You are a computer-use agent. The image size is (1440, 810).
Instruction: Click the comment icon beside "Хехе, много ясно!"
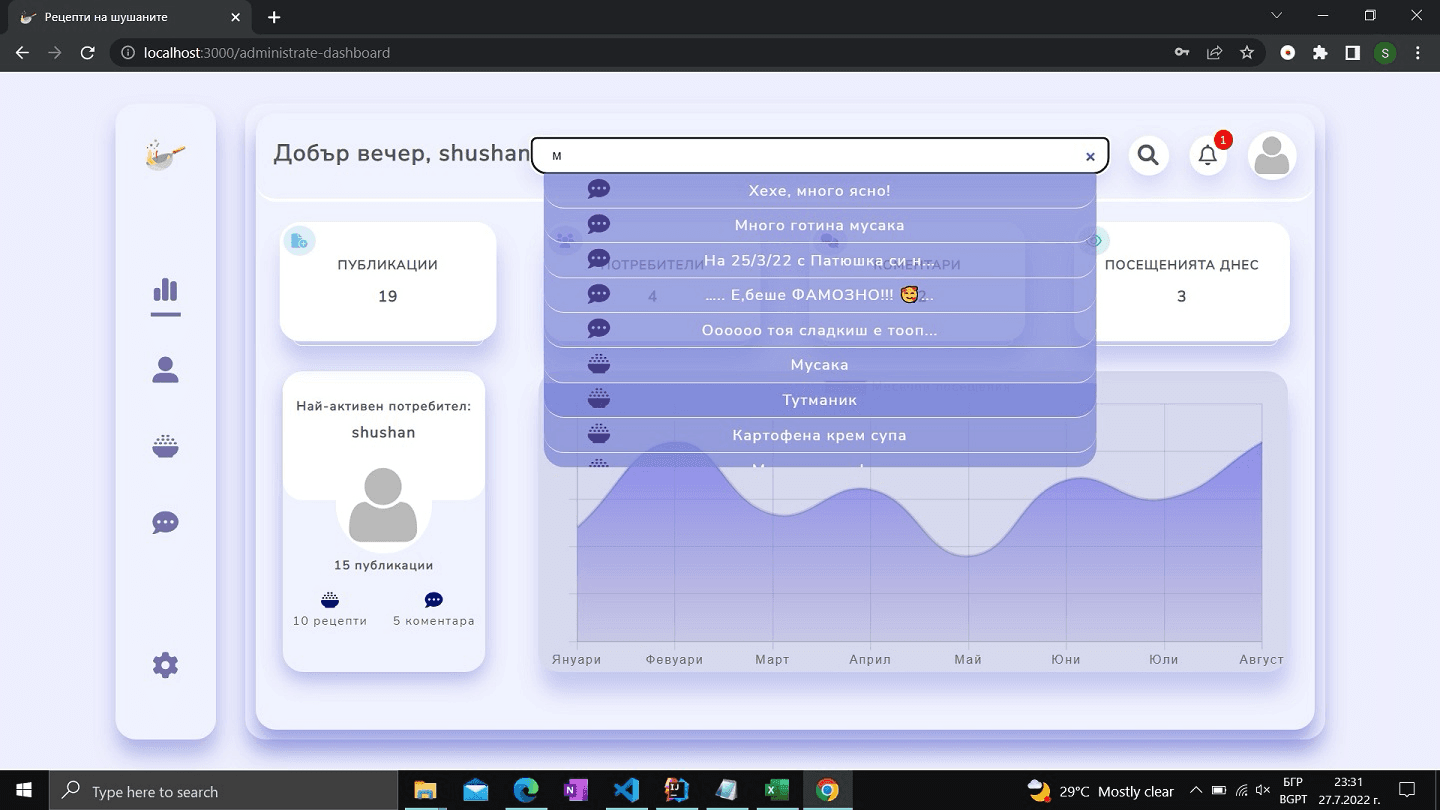coord(599,189)
